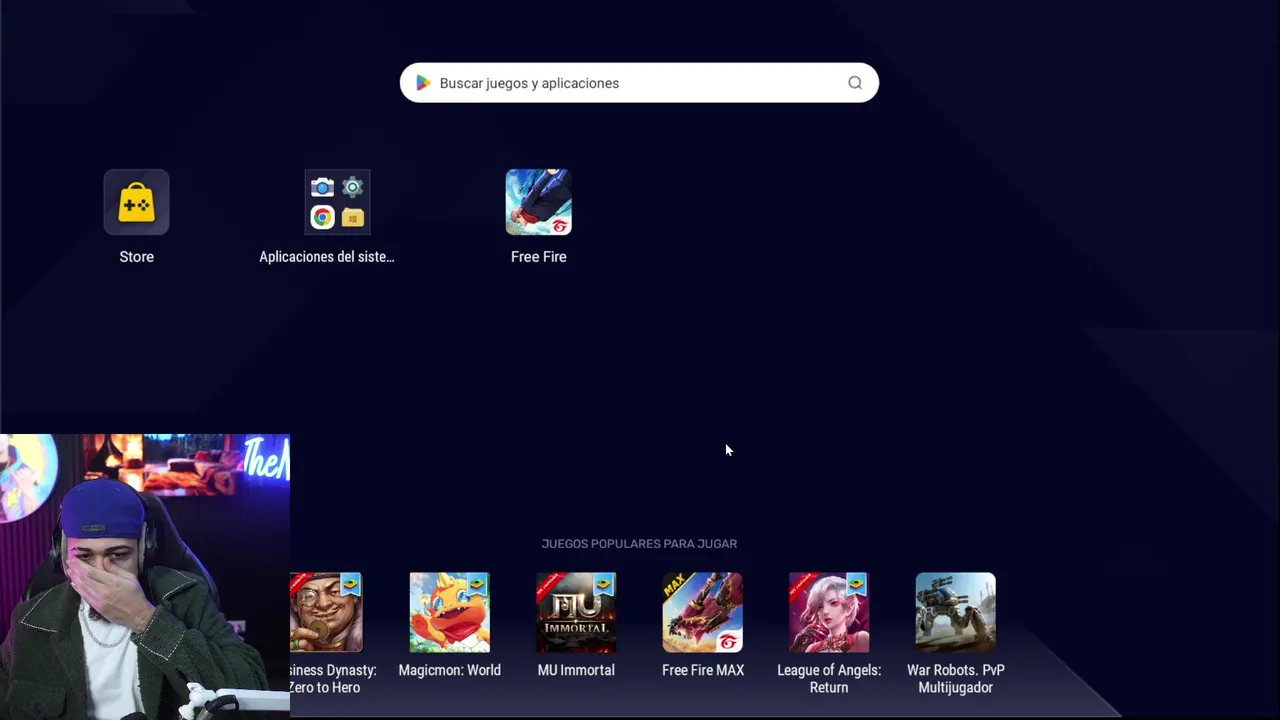The image size is (1280, 720).
Task: Click the Google Play logo in search bar
Action: (423, 83)
